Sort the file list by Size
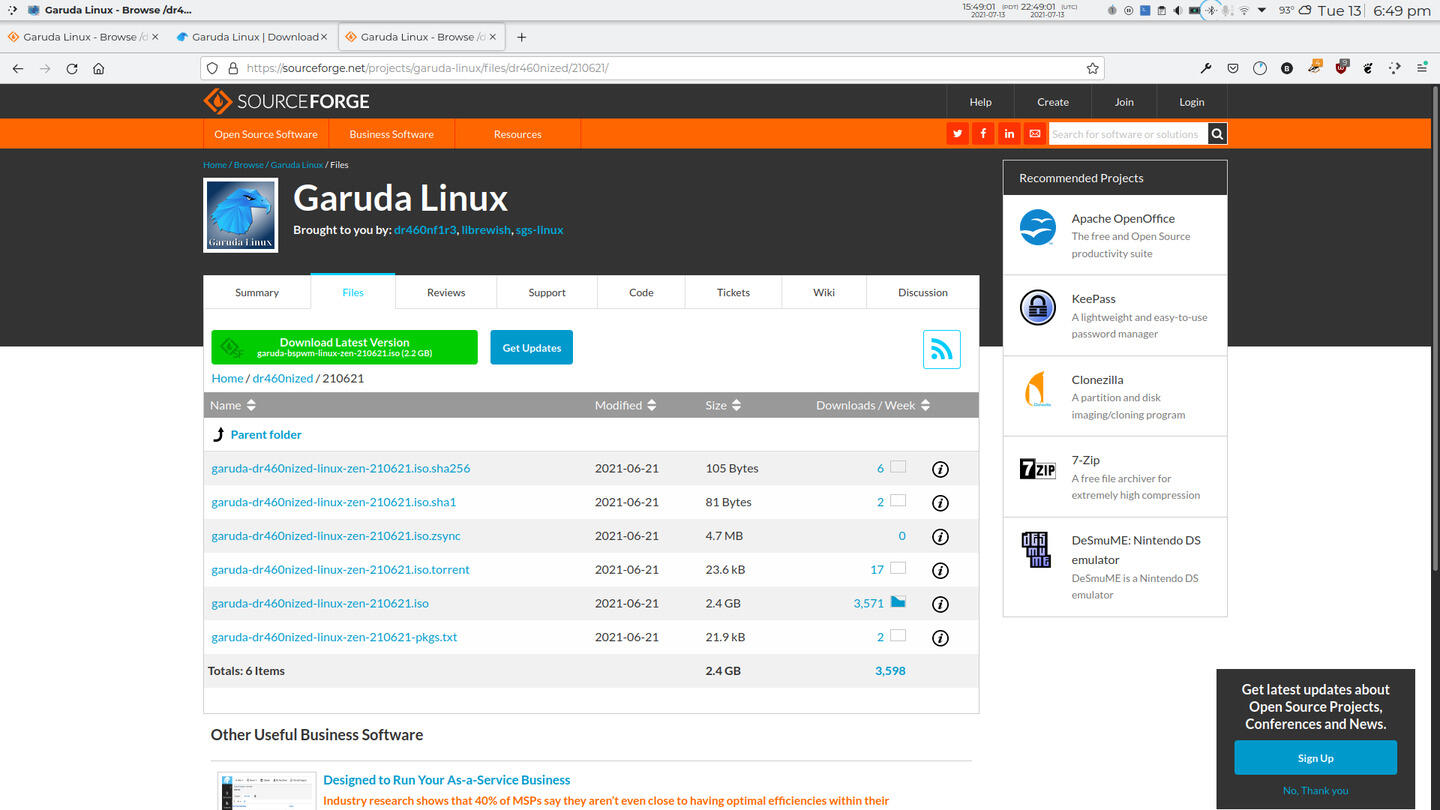Image resolution: width=1440 pixels, height=810 pixels. pos(723,405)
